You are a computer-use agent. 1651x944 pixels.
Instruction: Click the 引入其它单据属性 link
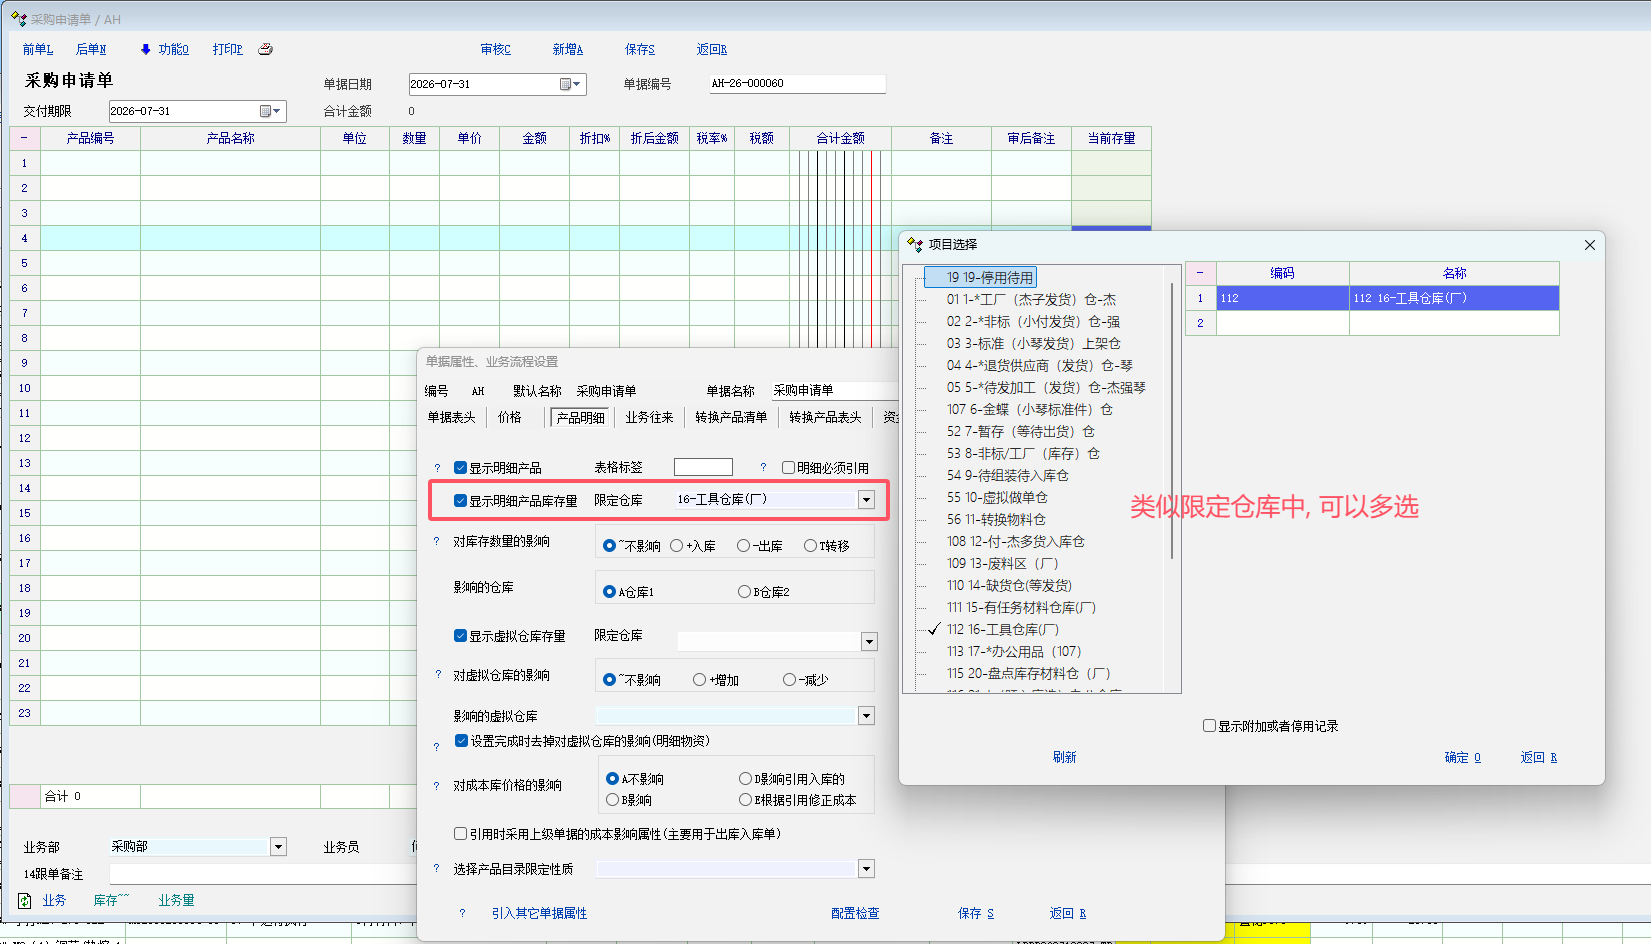pyautogui.click(x=539, y=914)
